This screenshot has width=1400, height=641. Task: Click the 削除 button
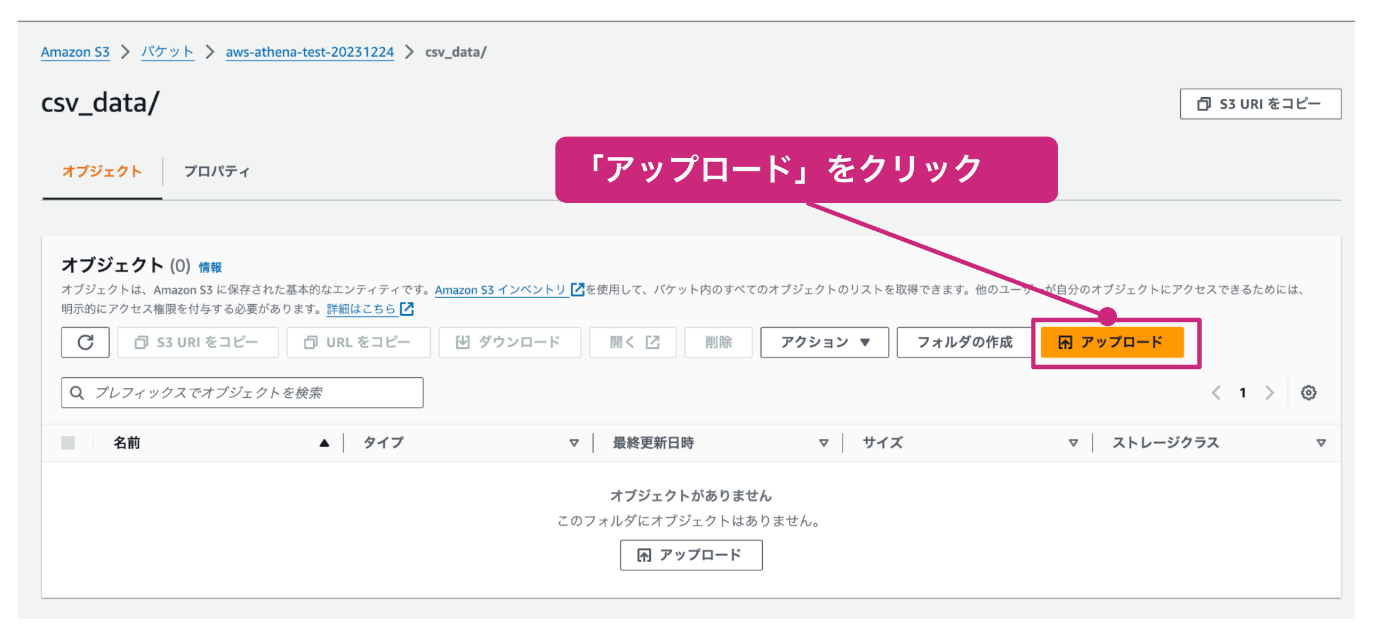[719, 342]
